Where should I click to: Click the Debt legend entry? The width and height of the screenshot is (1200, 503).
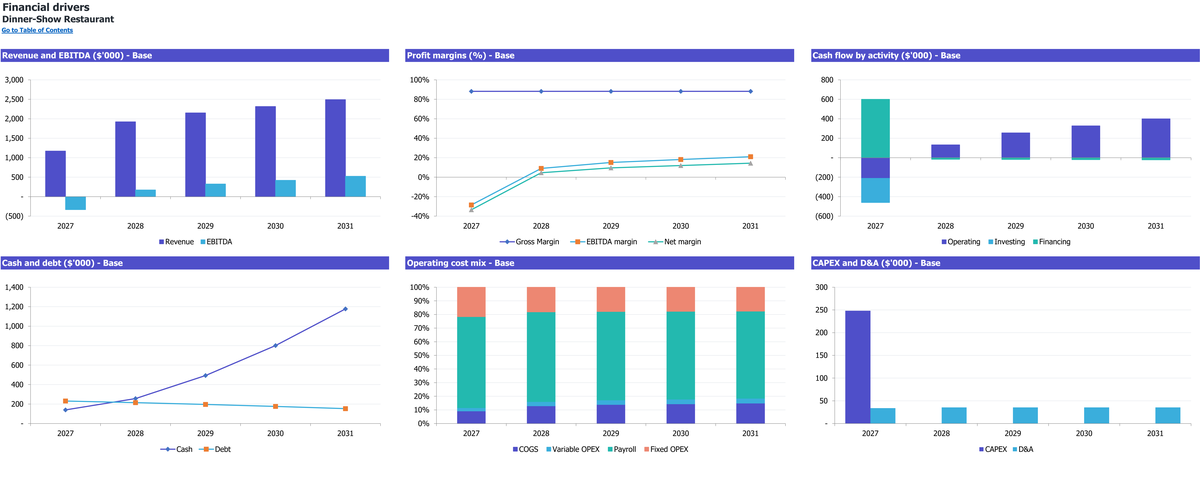pos(213,449)
